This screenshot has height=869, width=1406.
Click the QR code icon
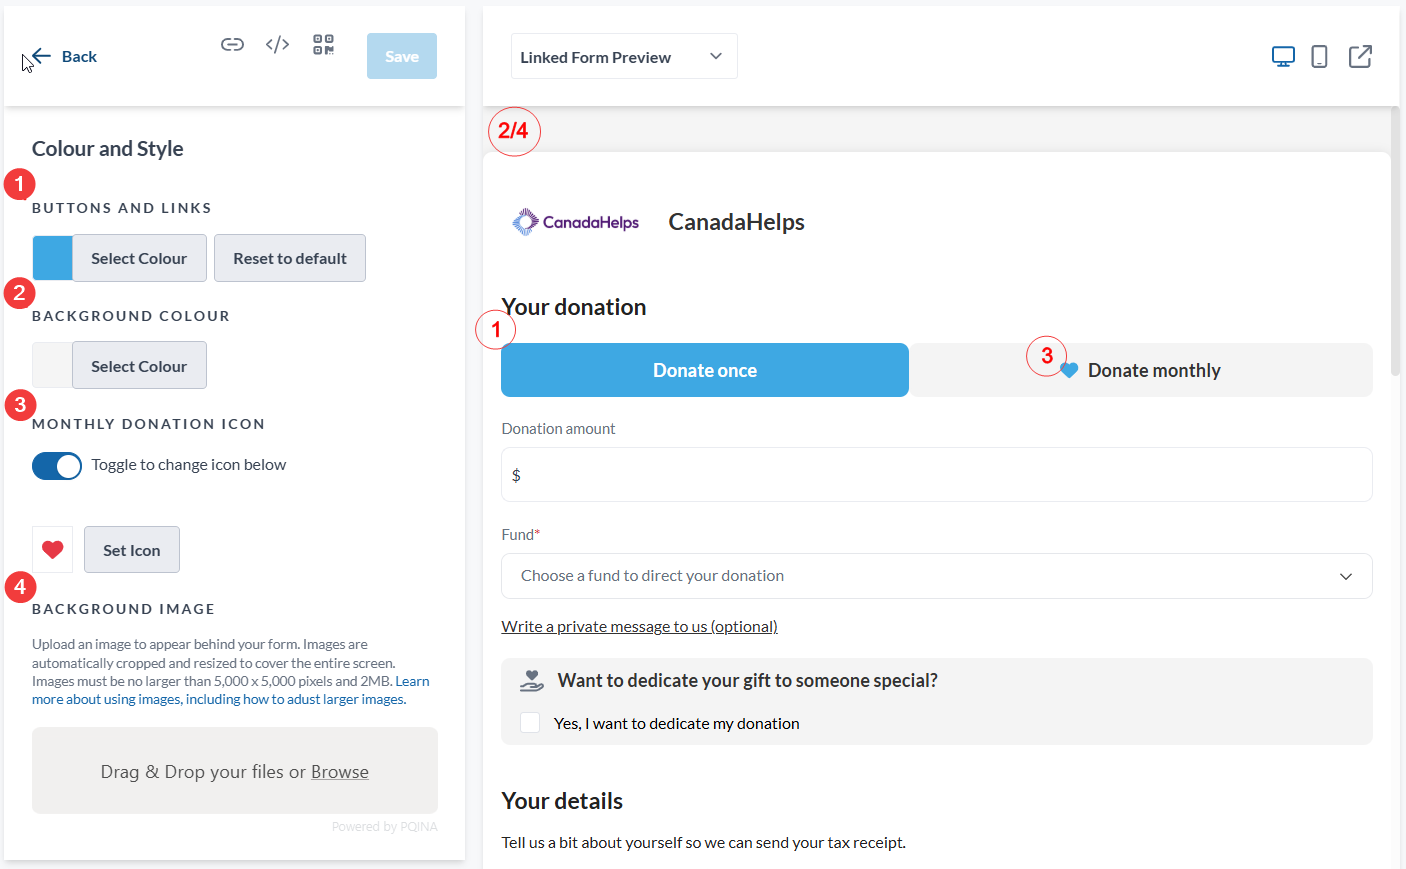pyautogui.click(x=323, y=44)
